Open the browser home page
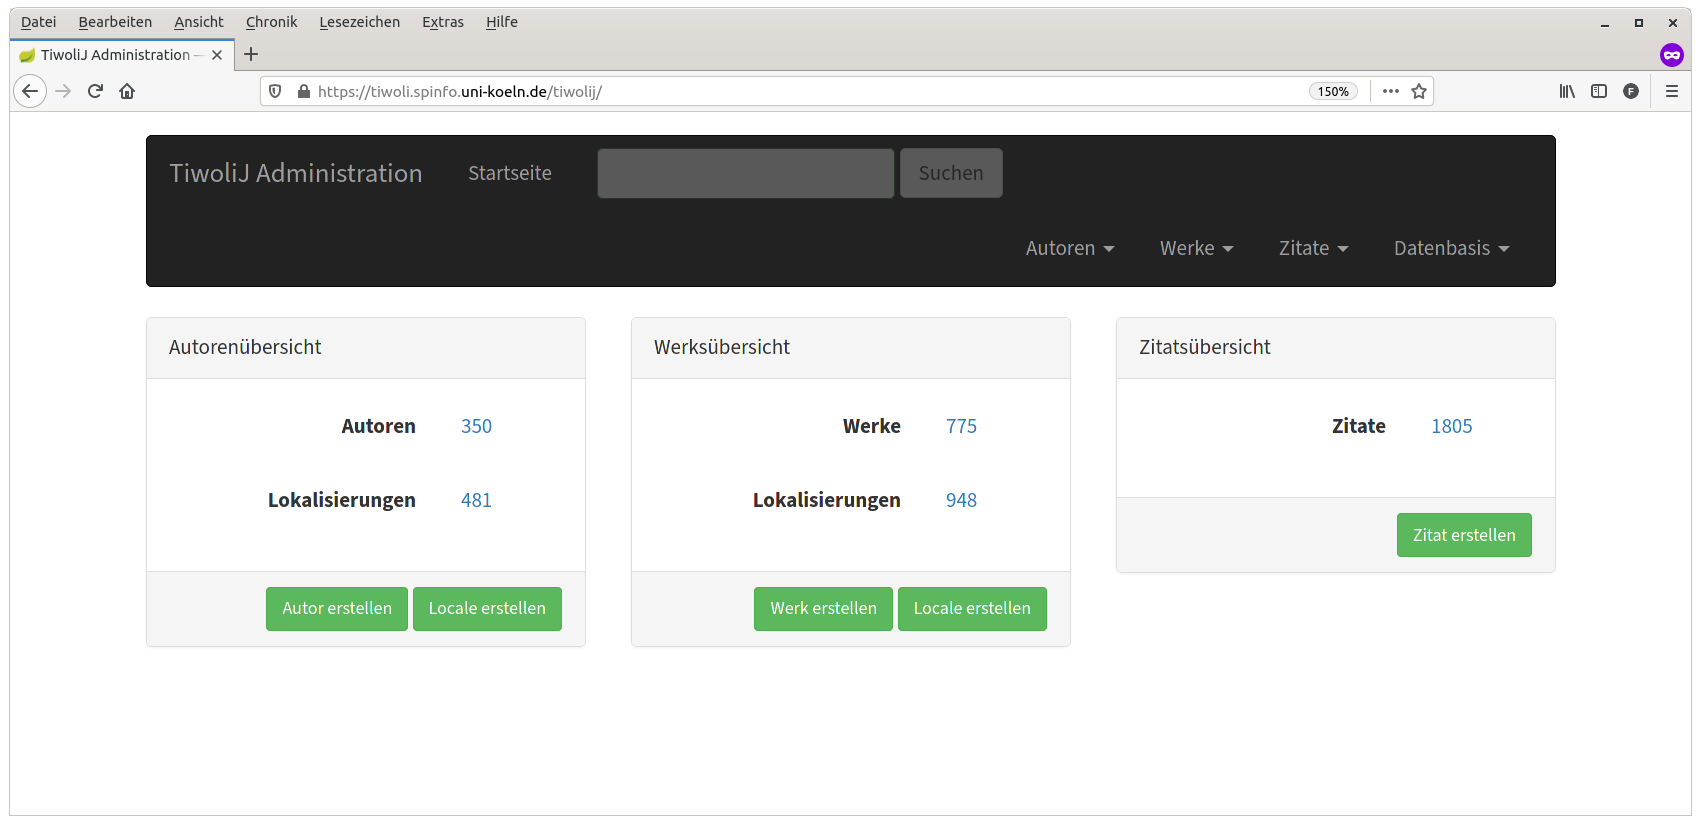Screen dimensions: 1701x825 pyautogui.click(x=127, y=91)
